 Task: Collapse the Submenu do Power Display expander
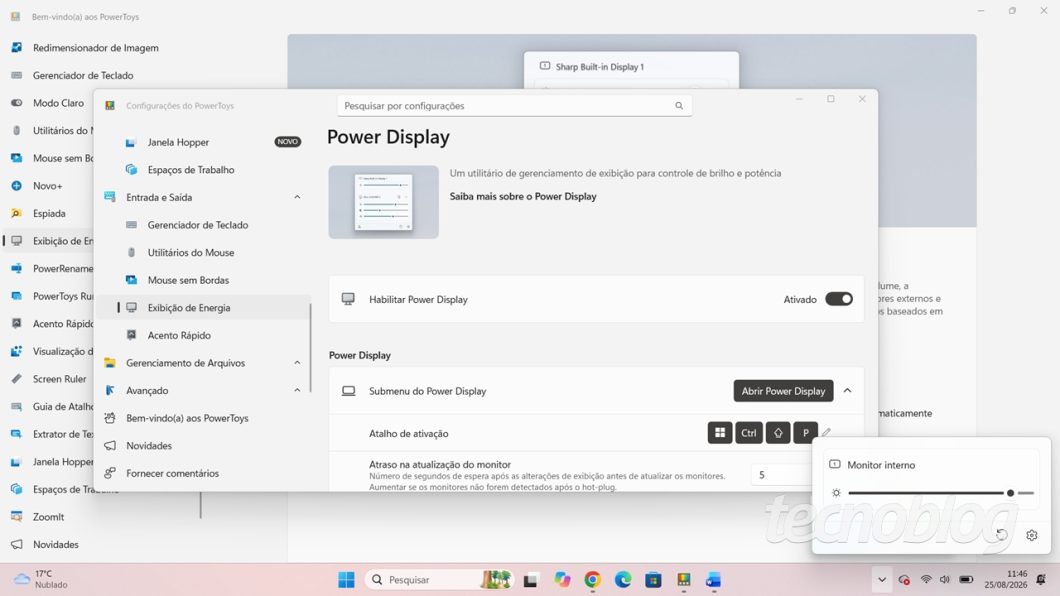pyautogui.click(x=847, y=391)
